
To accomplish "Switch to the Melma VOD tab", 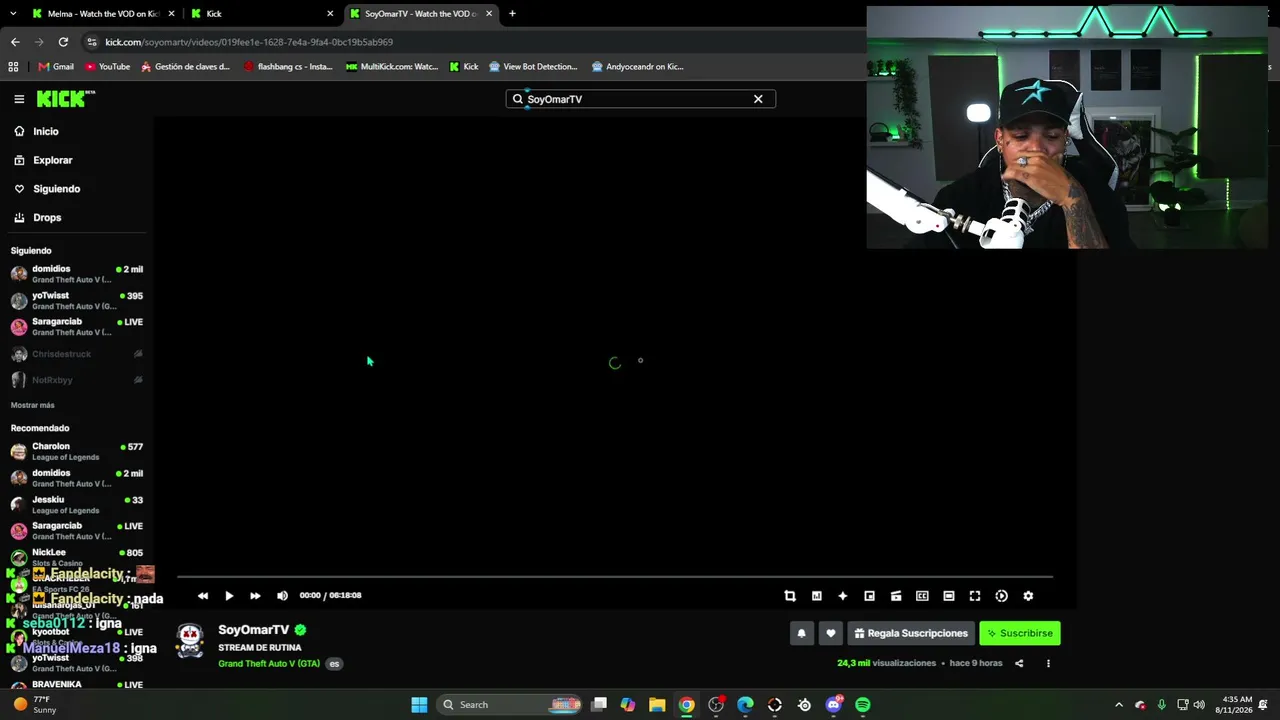I will [103, 14].
